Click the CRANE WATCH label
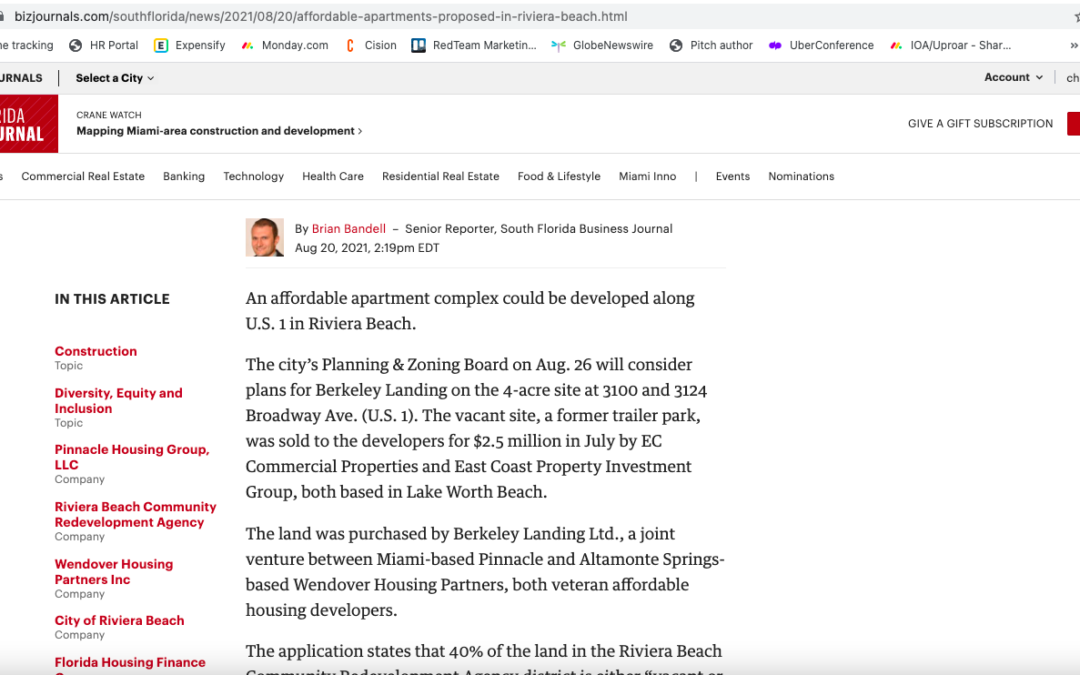The height and width of the screenshot is (675, 1080). coord(109,115)
